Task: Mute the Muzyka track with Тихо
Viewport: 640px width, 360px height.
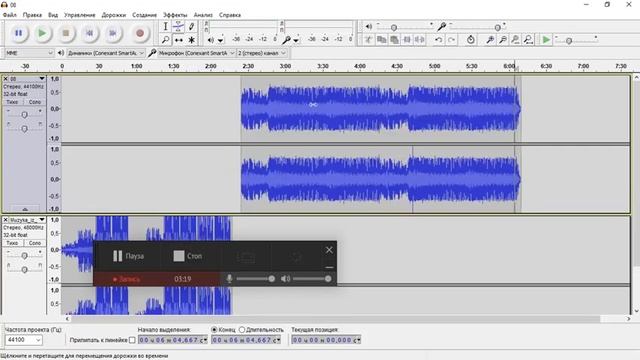Action: coord(12,243)
